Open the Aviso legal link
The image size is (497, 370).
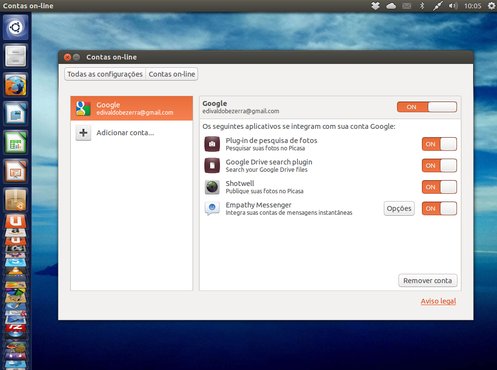(438, 301)
